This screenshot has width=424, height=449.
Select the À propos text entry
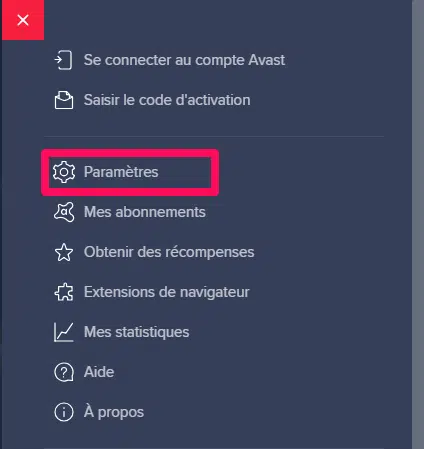pos(114,412)
